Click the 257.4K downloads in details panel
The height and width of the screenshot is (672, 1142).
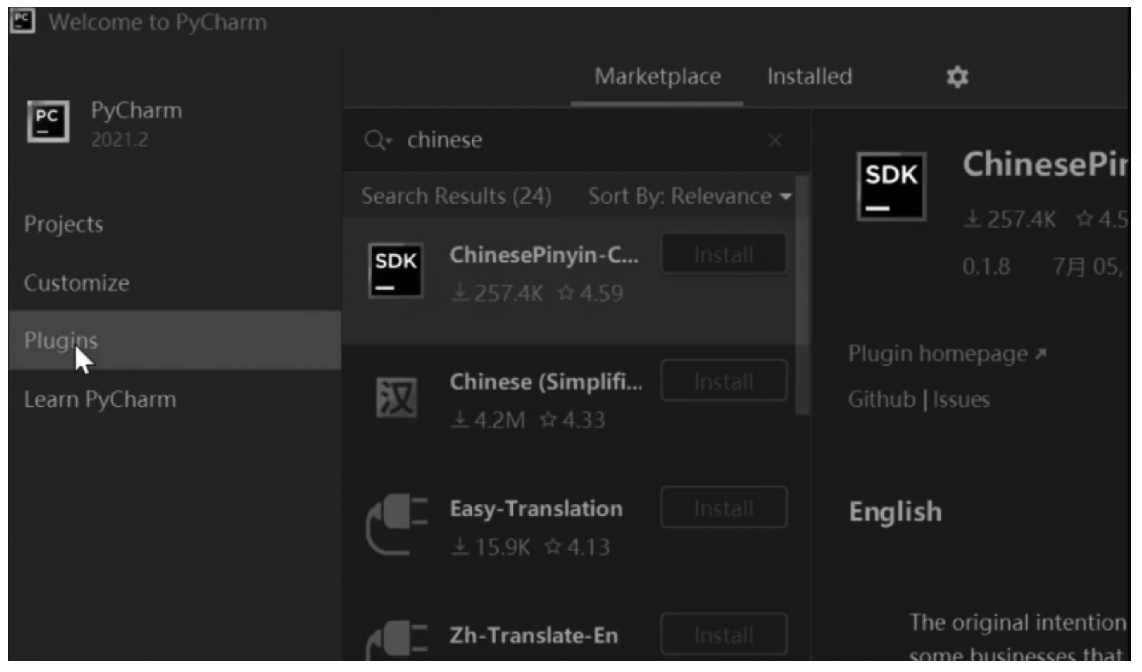tap(1010, 219)
